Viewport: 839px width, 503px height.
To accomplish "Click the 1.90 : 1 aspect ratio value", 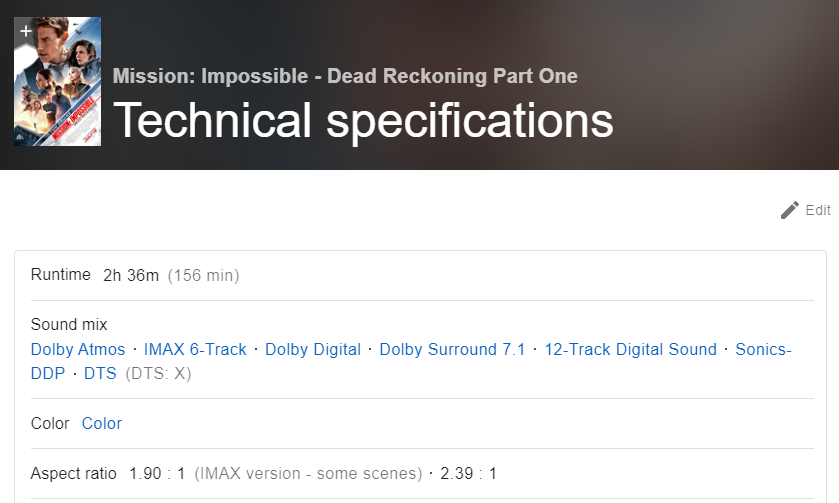I will [x=158, y=473].
